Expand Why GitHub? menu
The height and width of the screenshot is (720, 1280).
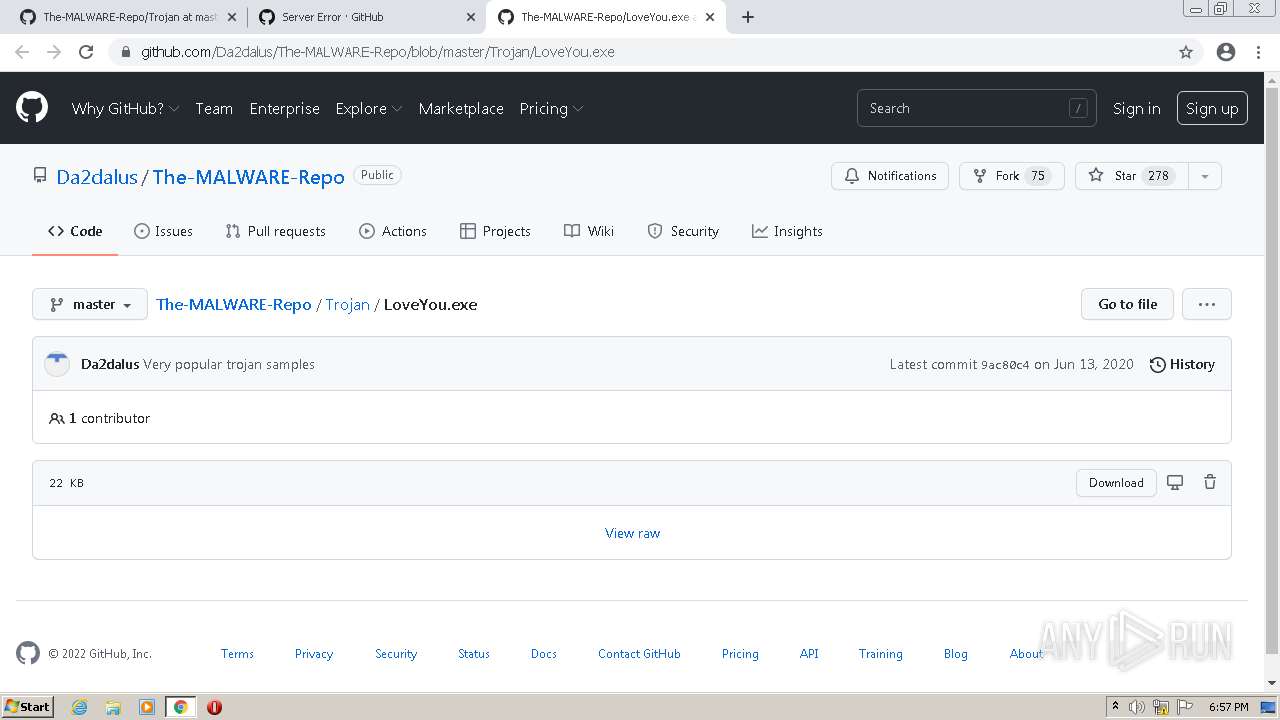click(125, 108)
